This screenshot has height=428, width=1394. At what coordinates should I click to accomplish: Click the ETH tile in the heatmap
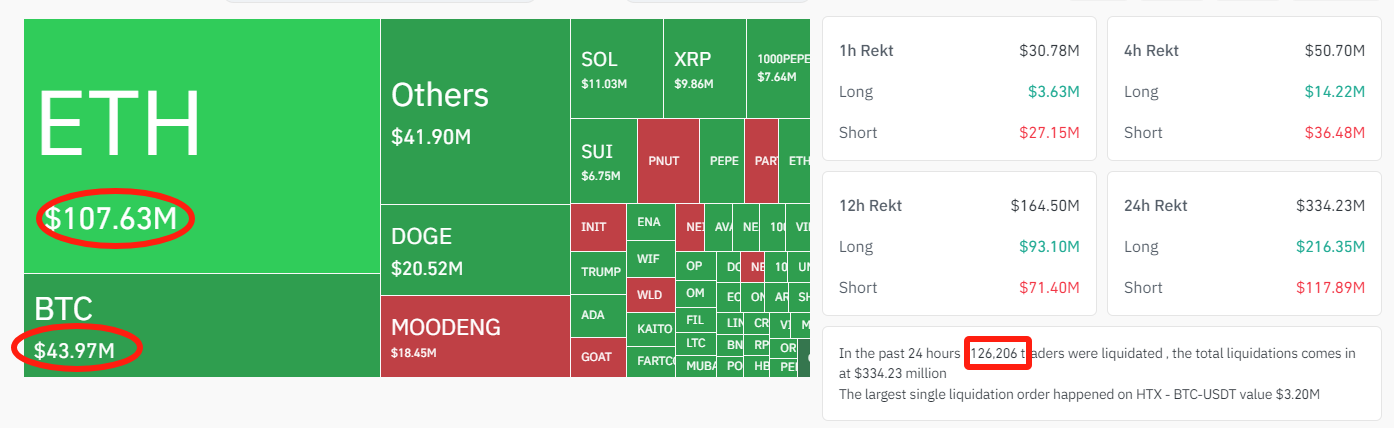point(200,145)
